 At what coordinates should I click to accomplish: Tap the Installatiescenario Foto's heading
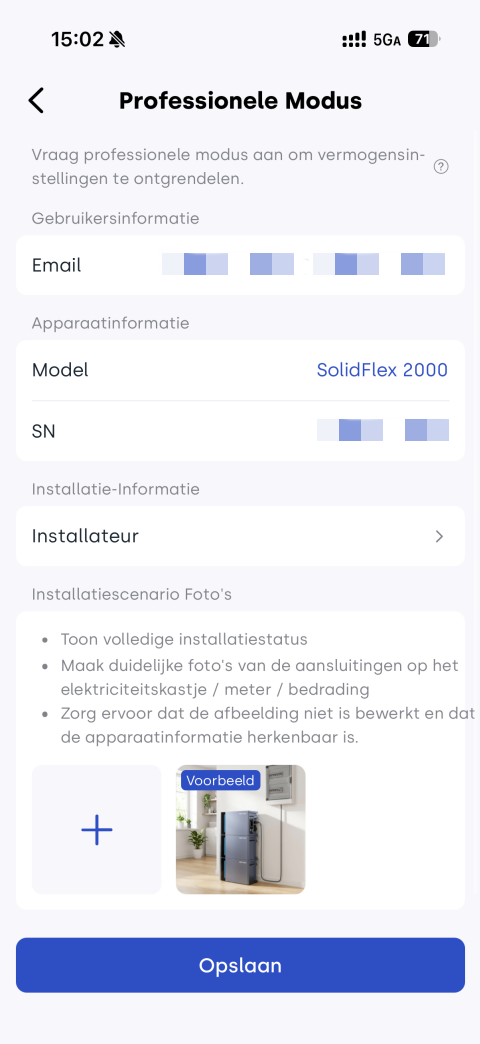(x=132, y=594)
